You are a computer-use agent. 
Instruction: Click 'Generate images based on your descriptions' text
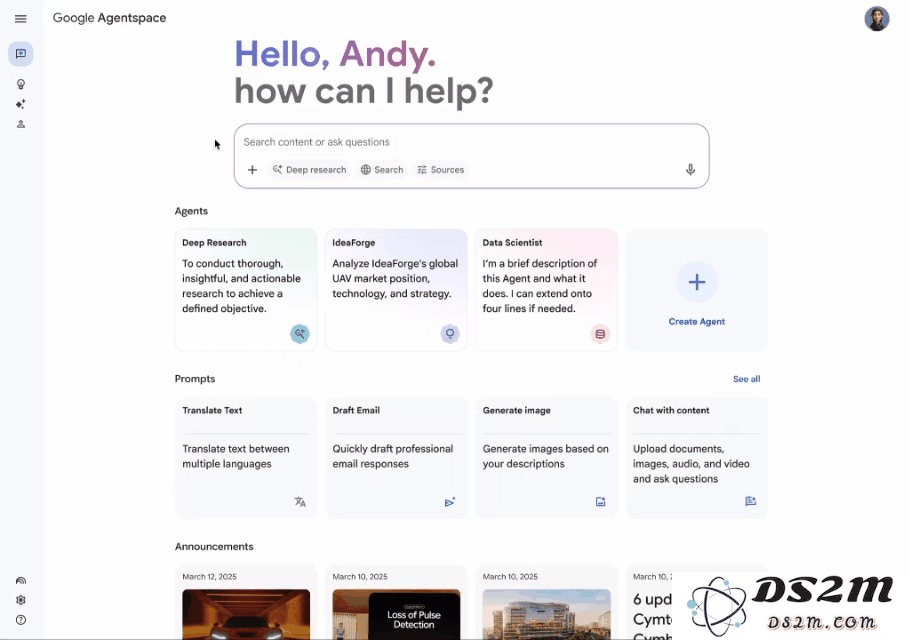pyautogui.click(x=546, y=456)
